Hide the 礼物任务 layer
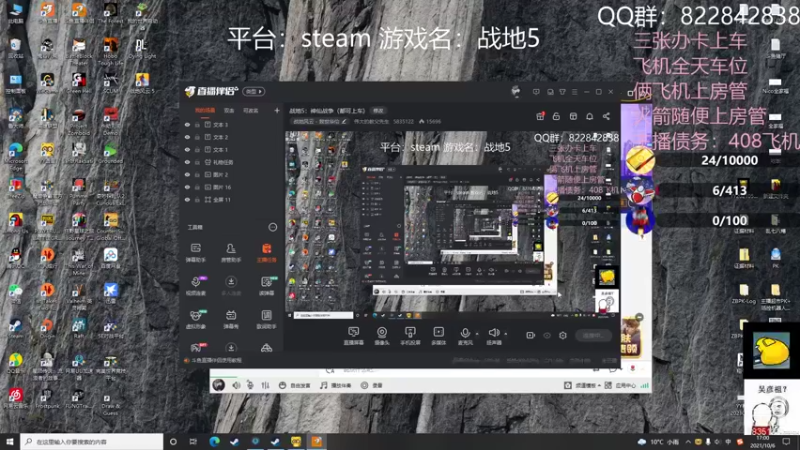 [187, 162]
